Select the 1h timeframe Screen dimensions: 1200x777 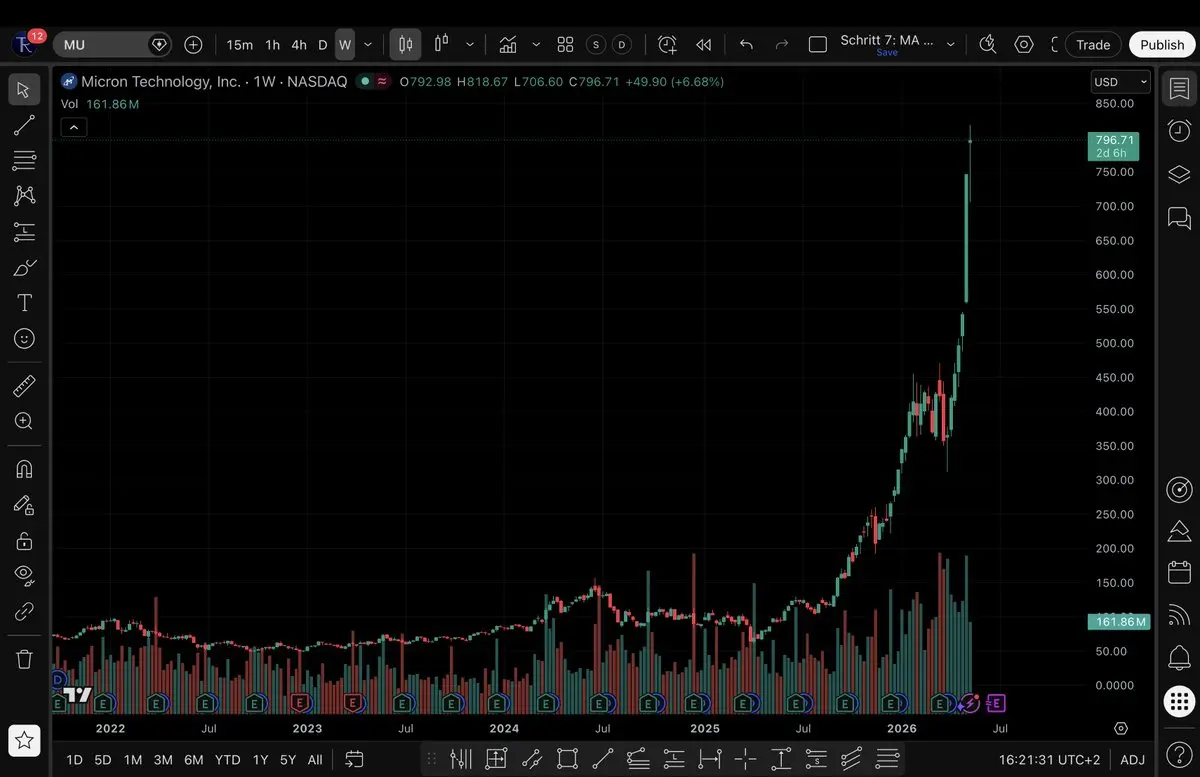tap(273, 45)
